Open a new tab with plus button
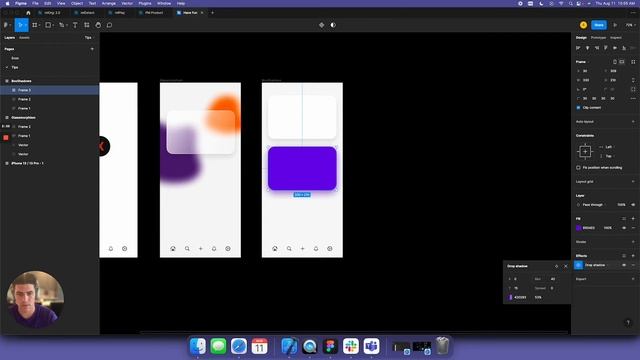 pos(212,13)
